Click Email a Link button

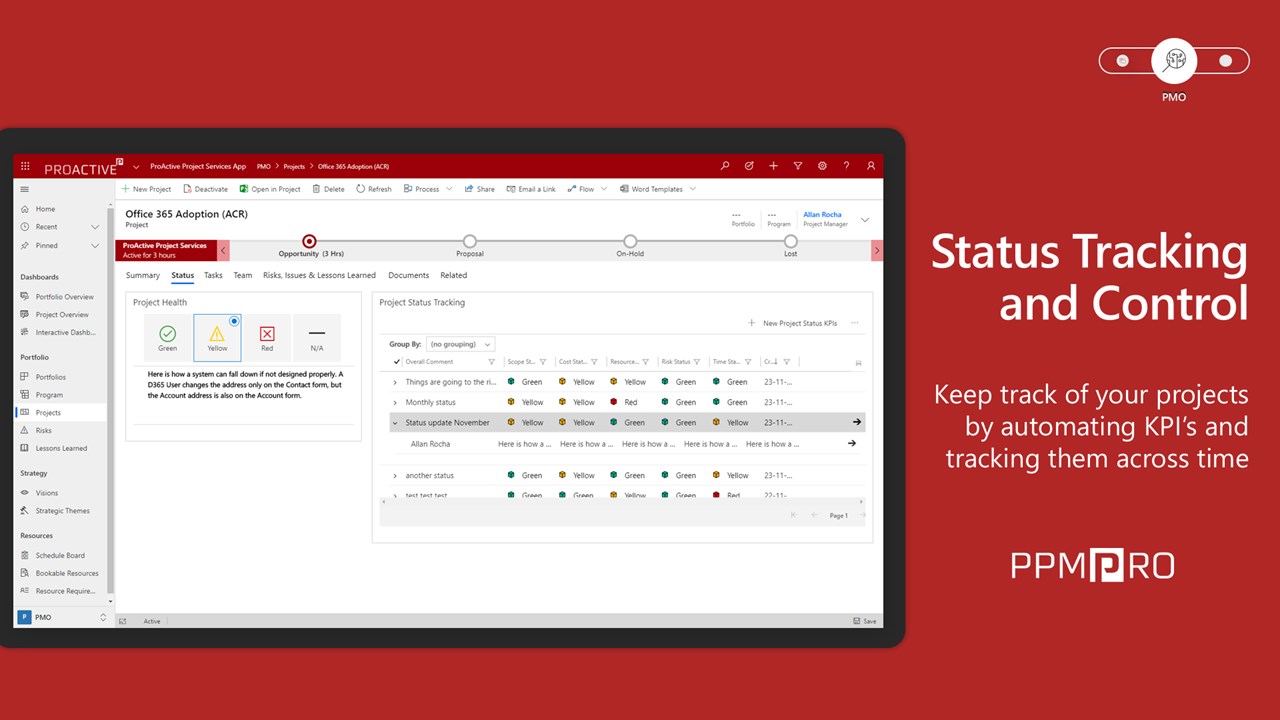click(x=531, y=189)
